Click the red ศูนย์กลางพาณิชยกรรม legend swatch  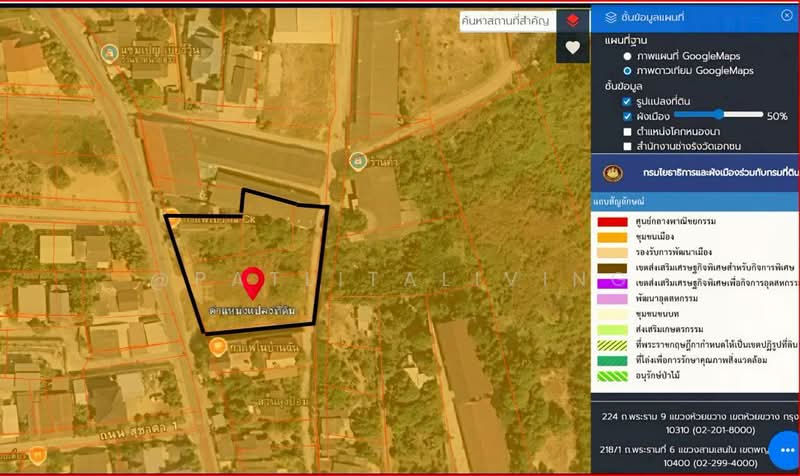[614, 220]
